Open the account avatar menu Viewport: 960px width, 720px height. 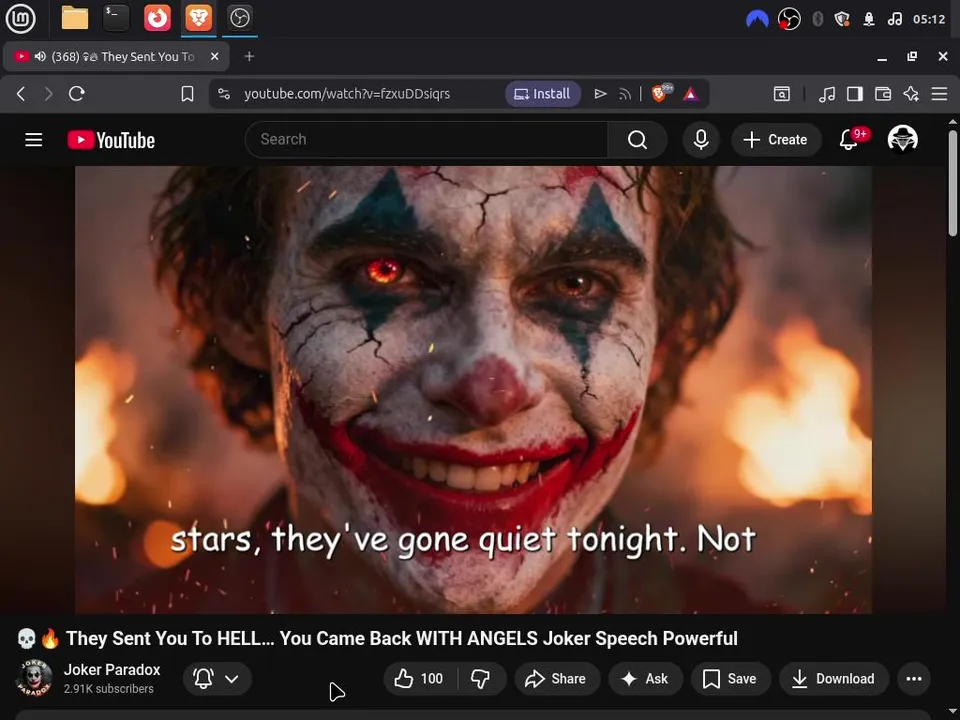[x=902, y=139]
